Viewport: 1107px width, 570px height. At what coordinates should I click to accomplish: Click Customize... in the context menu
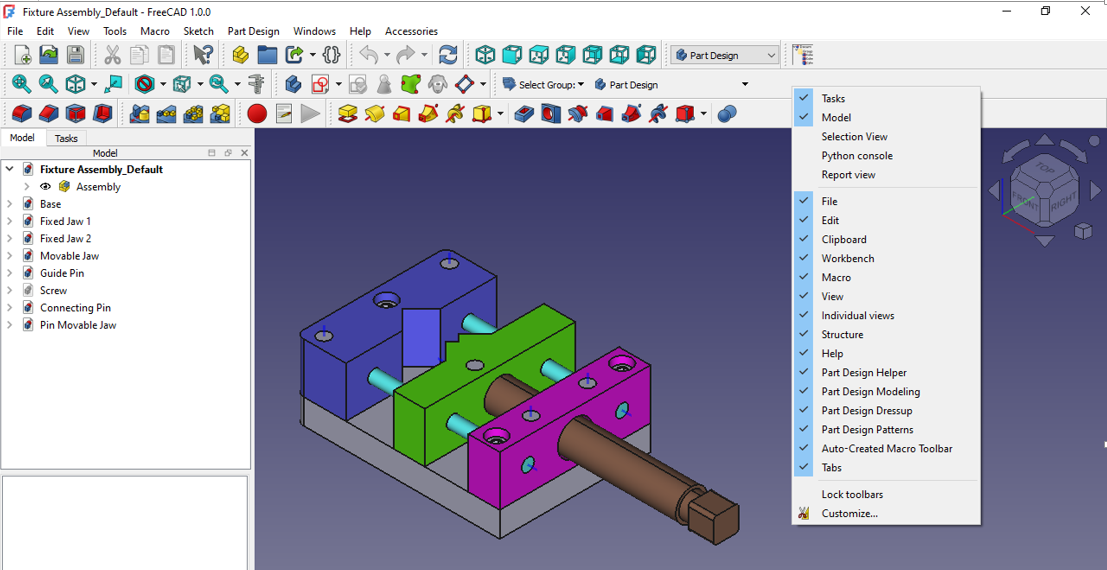click(x=849, y=514)
